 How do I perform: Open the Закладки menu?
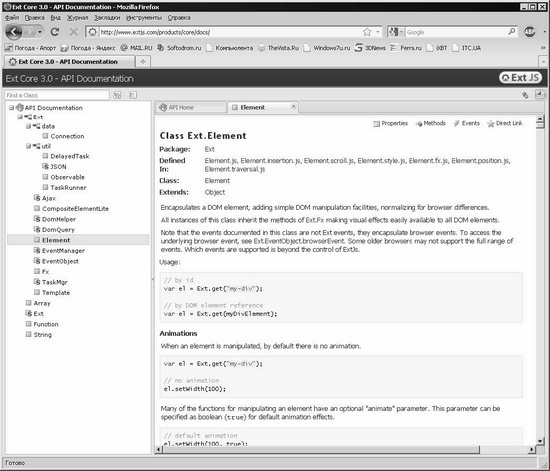(x=107, y=18)
